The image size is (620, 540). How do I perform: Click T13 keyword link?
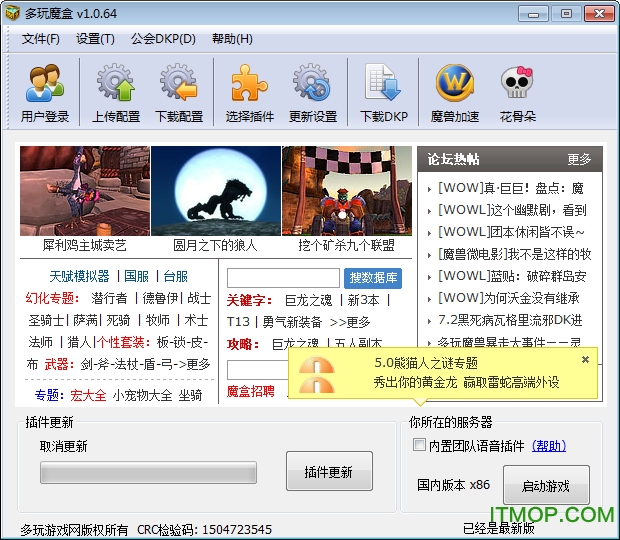(238, 322)
